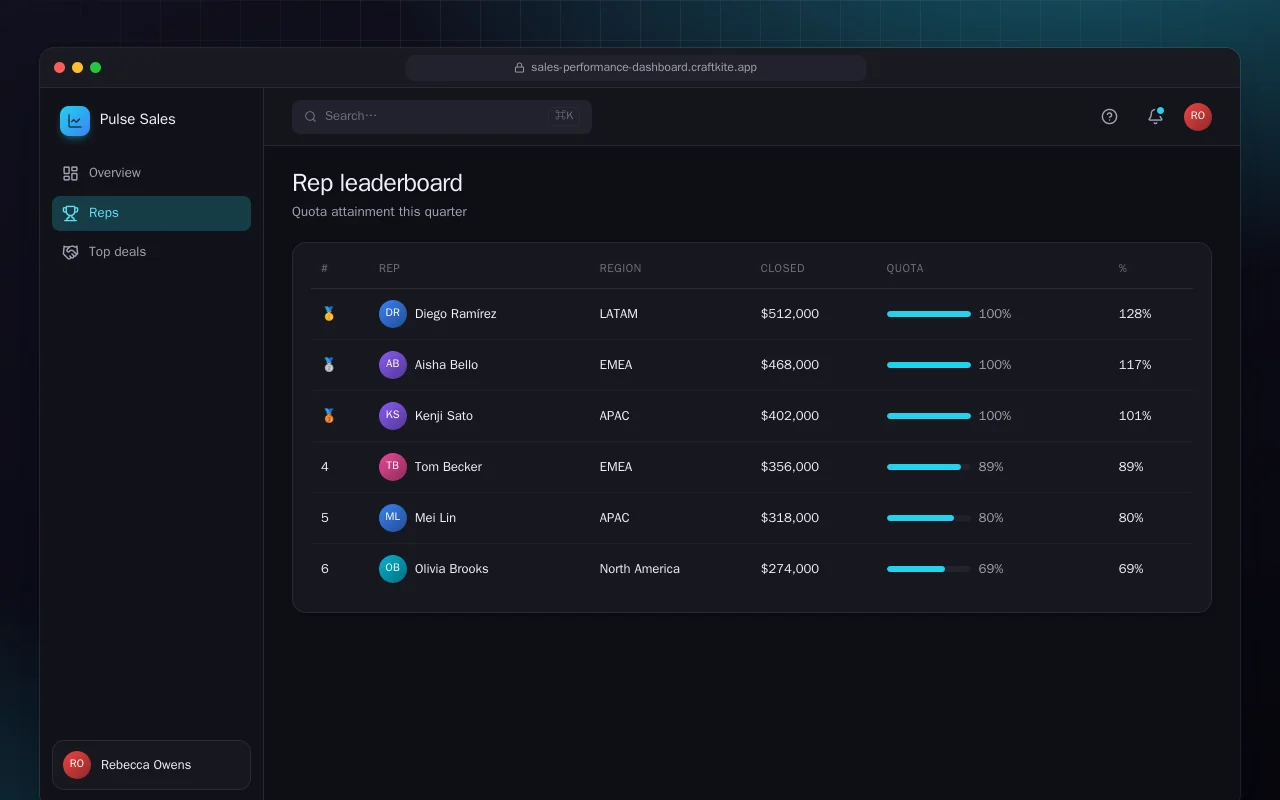Screen dimensions: 1280x800
Task: Open the Rebecca Owens account card
Action: [x=151, y=765]
